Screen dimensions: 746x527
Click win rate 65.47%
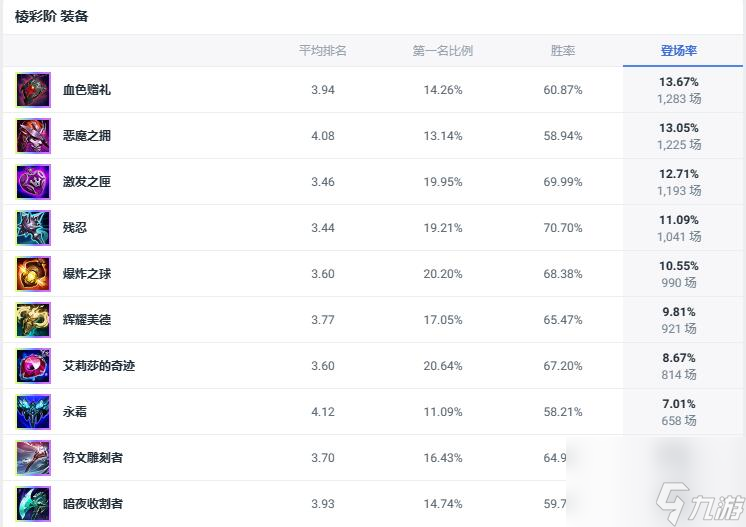[563, 320]
